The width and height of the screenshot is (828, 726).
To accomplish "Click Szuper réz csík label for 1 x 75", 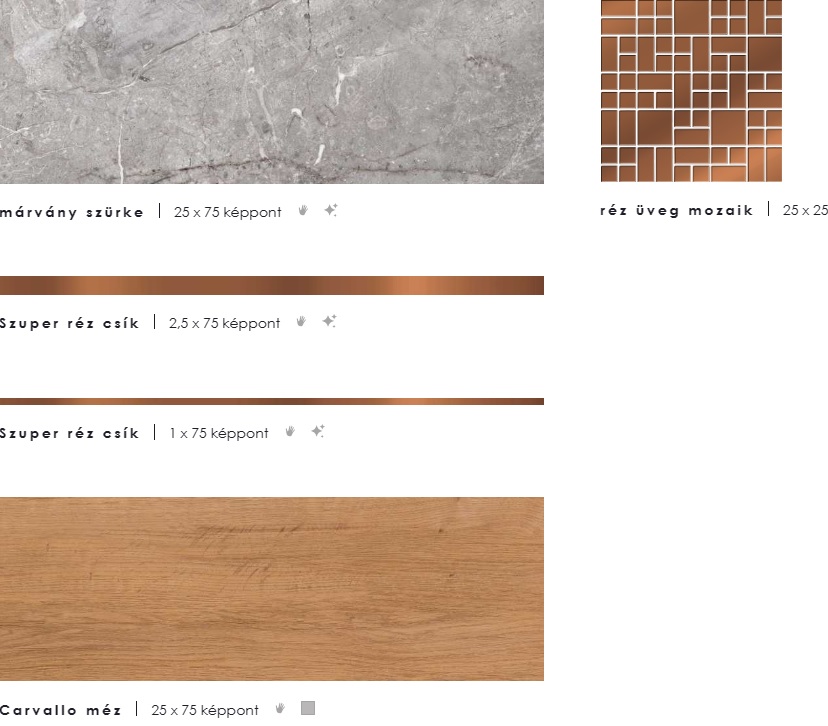I will pos(69,433).
